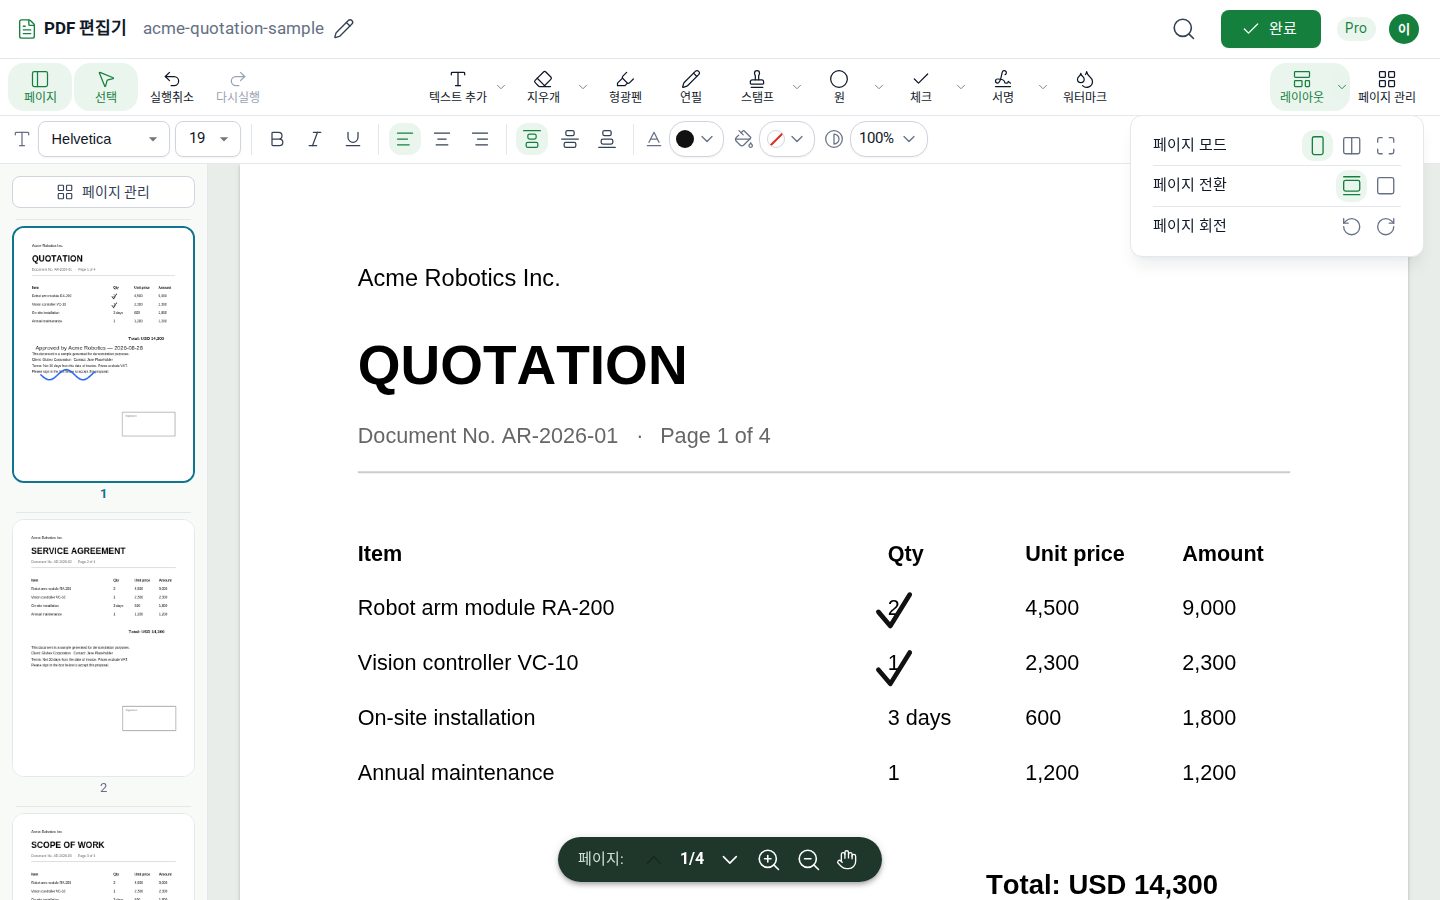Rotate page counterclockwise
The height and width of the screenshot is (900, 1440).
click(x=1352, y=227)
